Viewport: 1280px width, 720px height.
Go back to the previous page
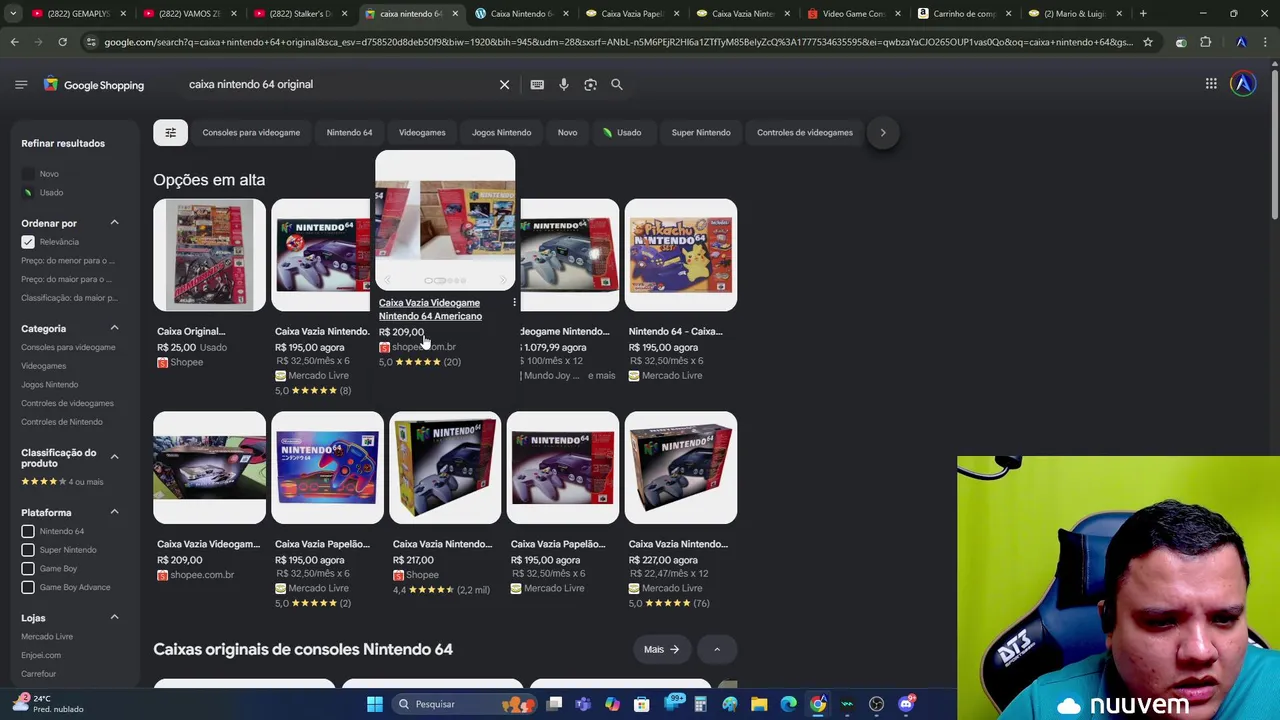point(14,42)
